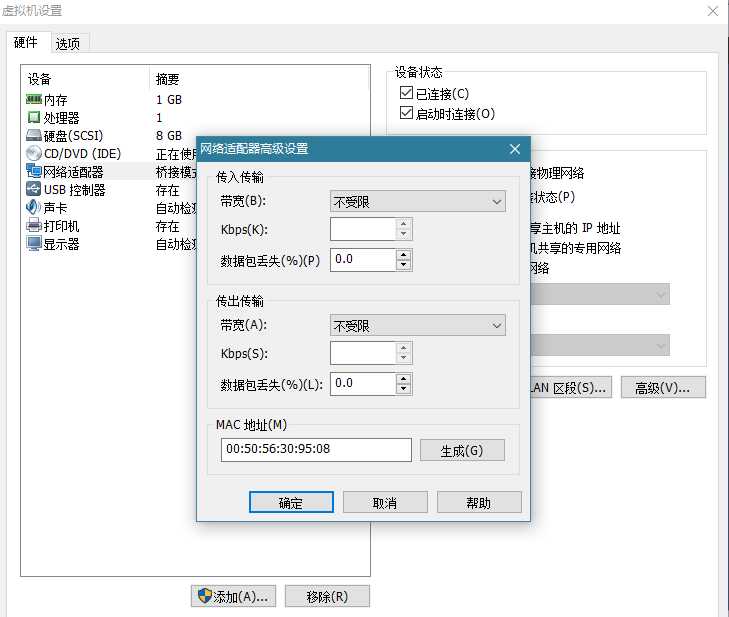This screenshot has height=617, width=729.
Task: Select the printer (打印机) icon
Action: pyautogui.click(x=34, y=226)
